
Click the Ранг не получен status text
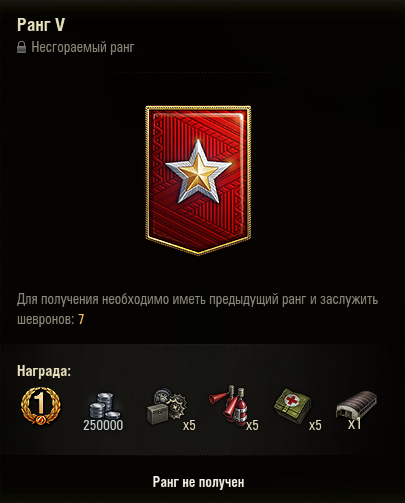pyautogui.click(x=198, y=482)
